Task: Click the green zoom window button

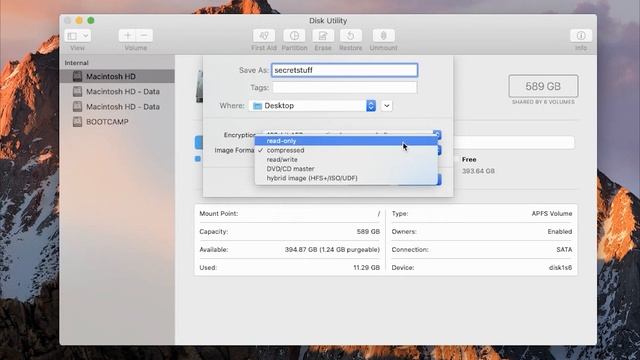Action: pos(91,20)
